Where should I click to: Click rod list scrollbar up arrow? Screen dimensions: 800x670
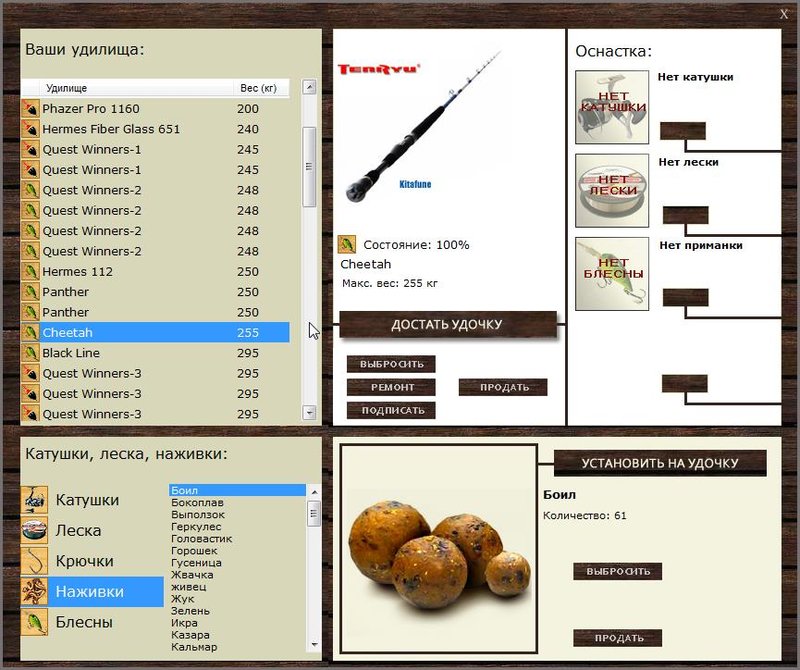click(x=309, y=87)
